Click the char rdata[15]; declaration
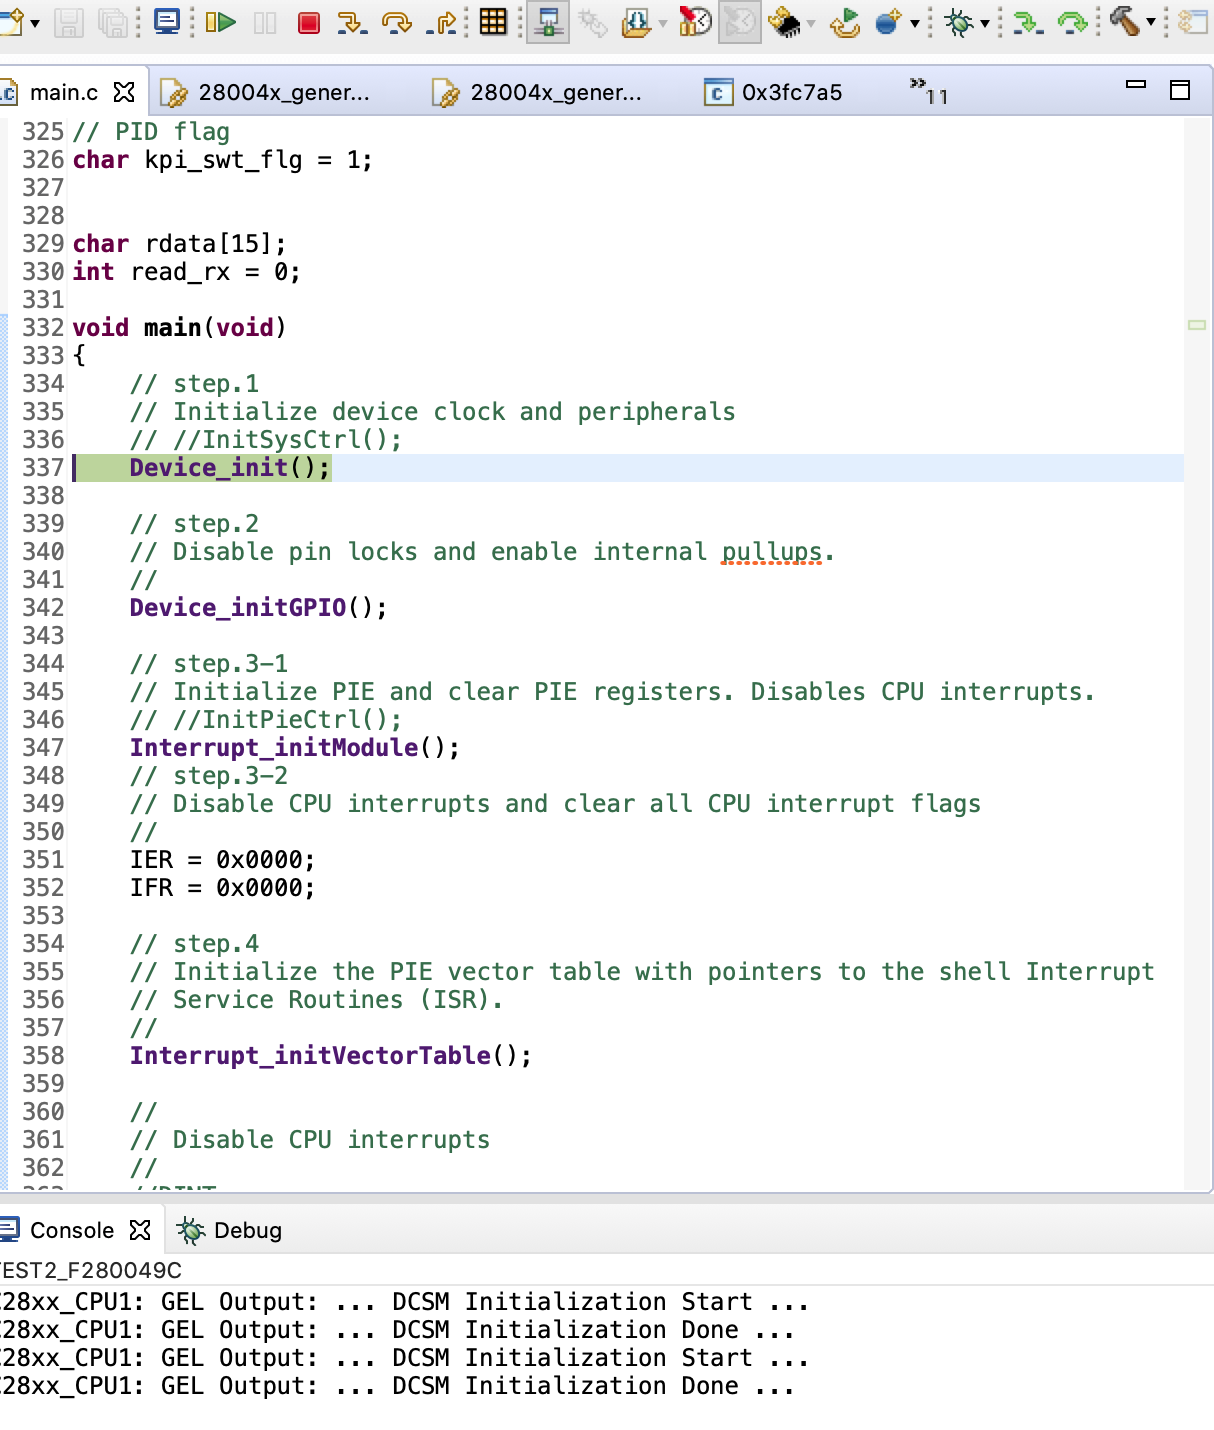This screenshot has width=1214, height=1430. pyautogui.click(x=179, y=243)
